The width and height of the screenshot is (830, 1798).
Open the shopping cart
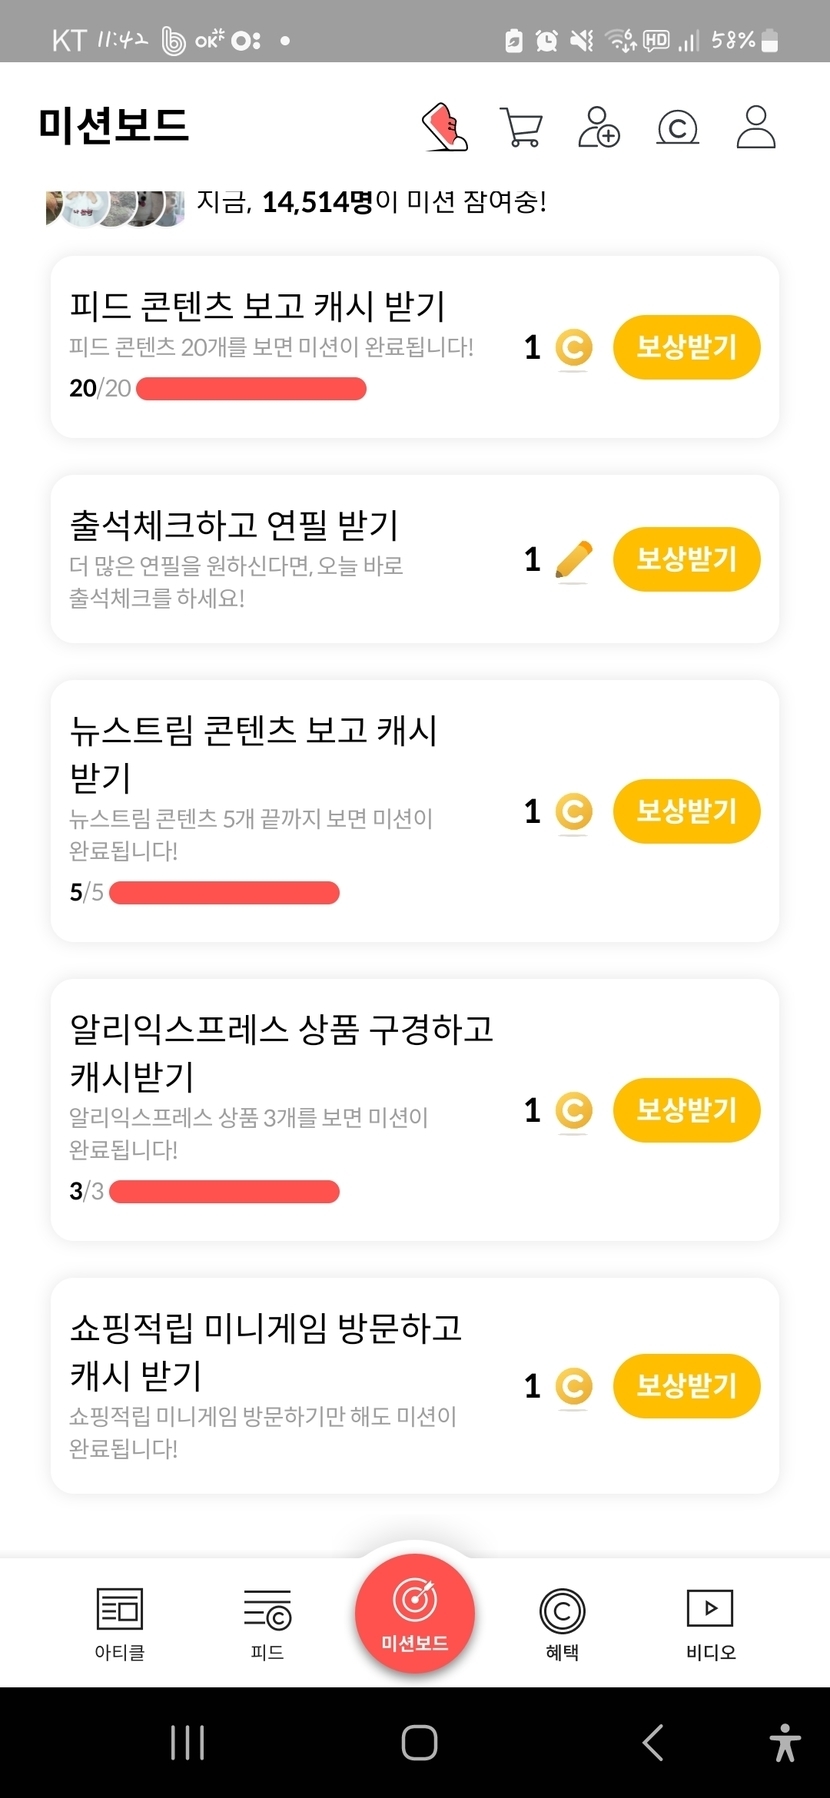pyautogui.click(x=521, y=128)
